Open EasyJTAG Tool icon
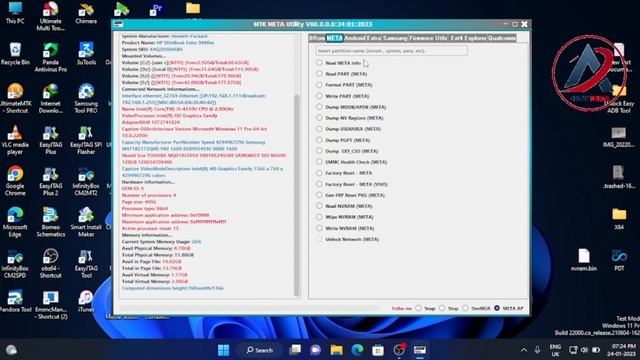 tap(86, 264)
